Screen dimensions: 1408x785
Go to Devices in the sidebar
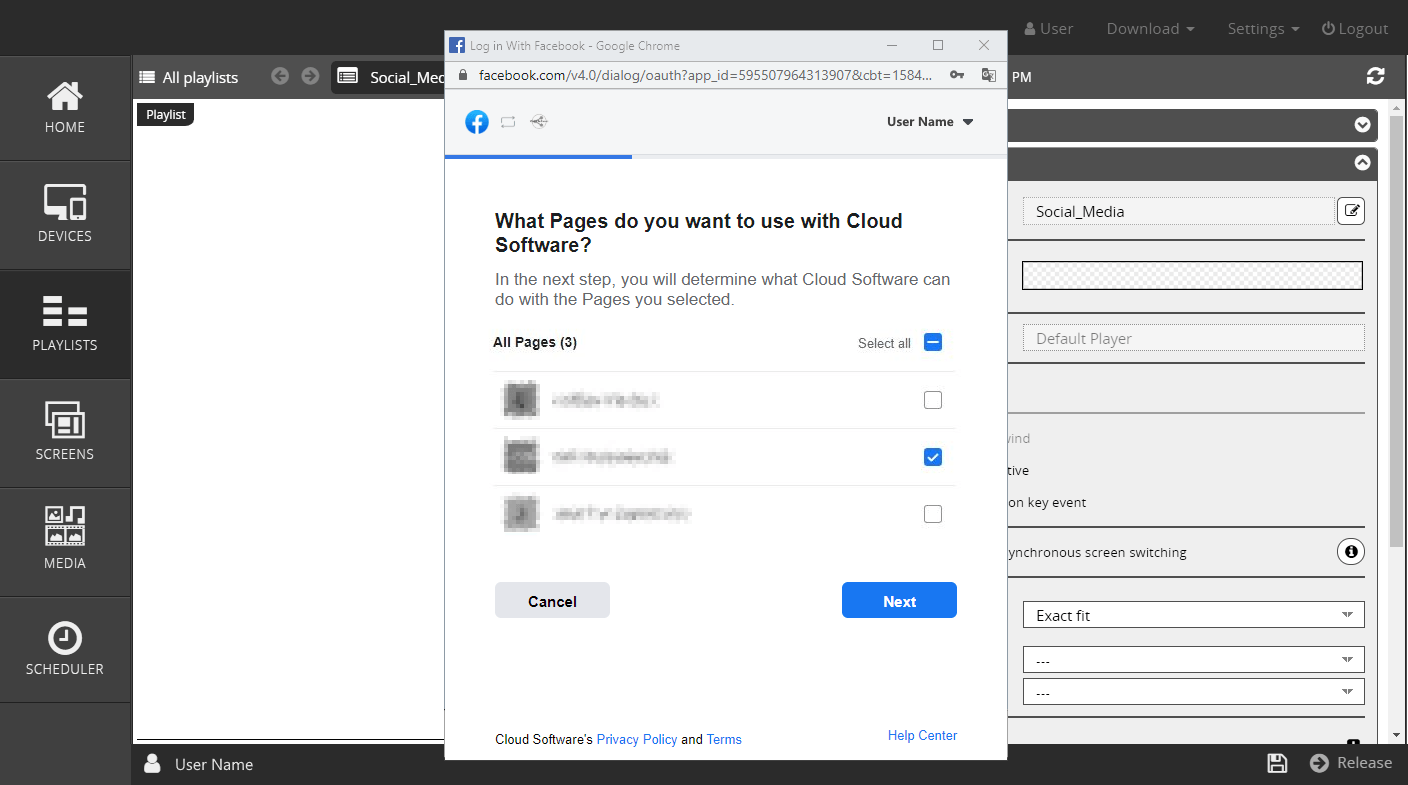click(65, 215)
